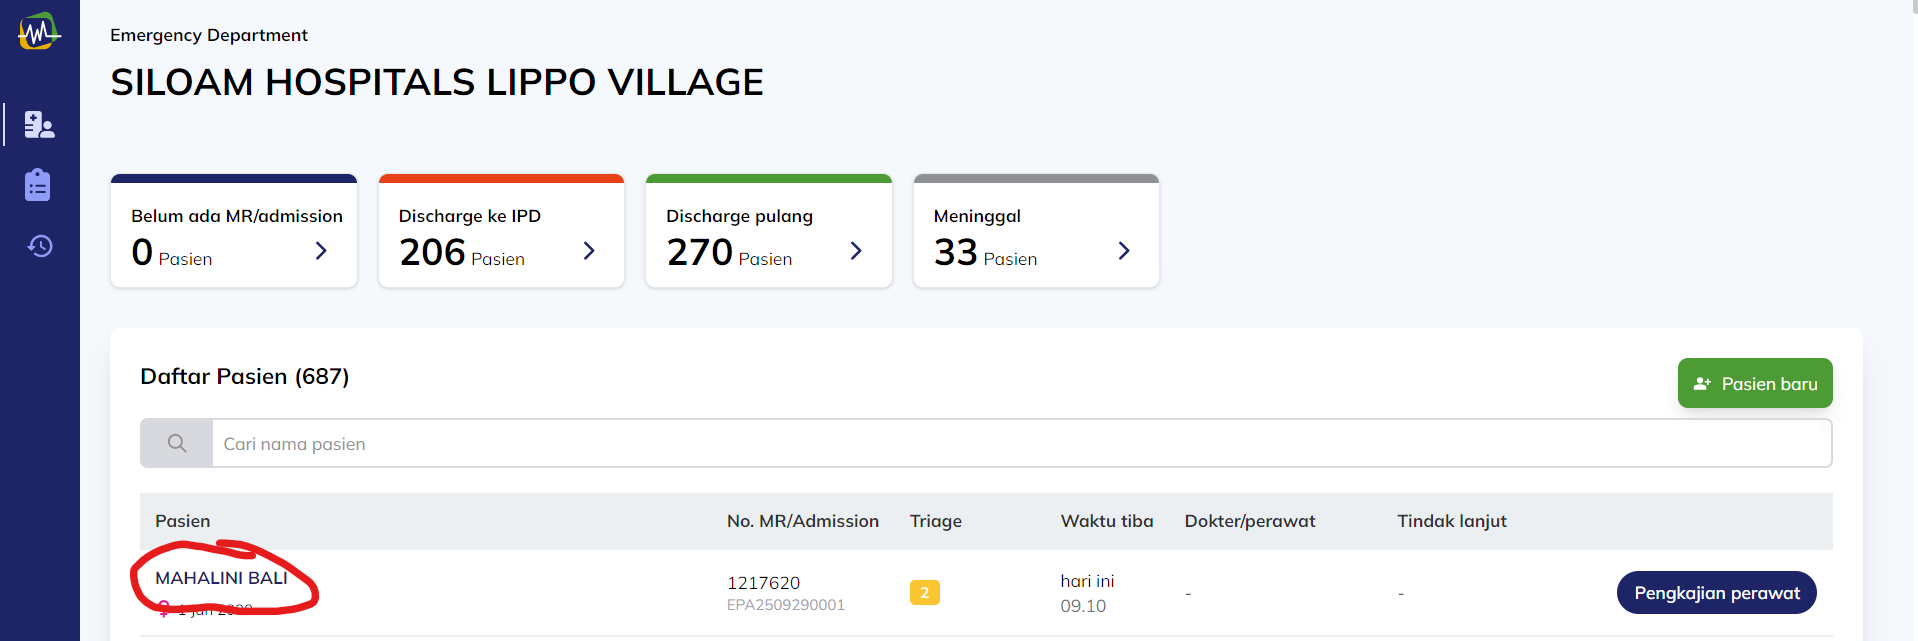The width and height of the screenshot is (1918, 641).
Task: Expand the Discharge pulang card arrow
Action: point(856,251)
